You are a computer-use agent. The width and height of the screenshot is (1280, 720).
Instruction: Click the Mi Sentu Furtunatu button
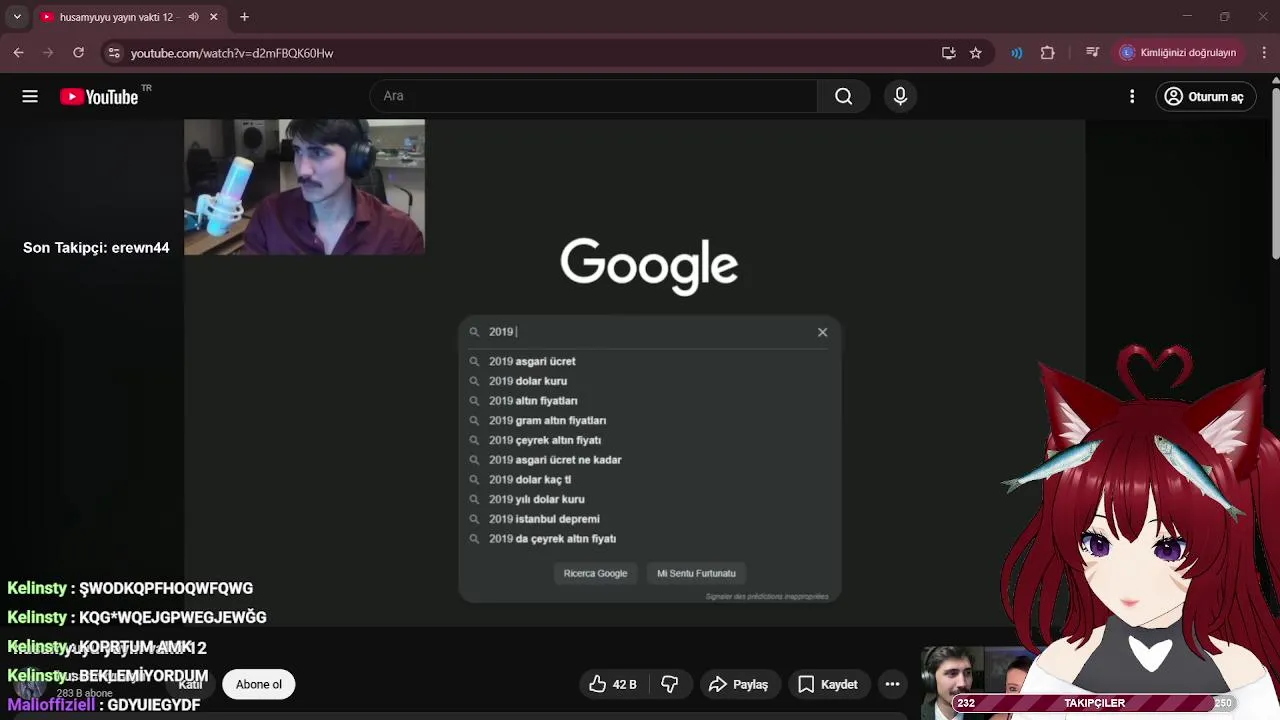pos(696,573)
